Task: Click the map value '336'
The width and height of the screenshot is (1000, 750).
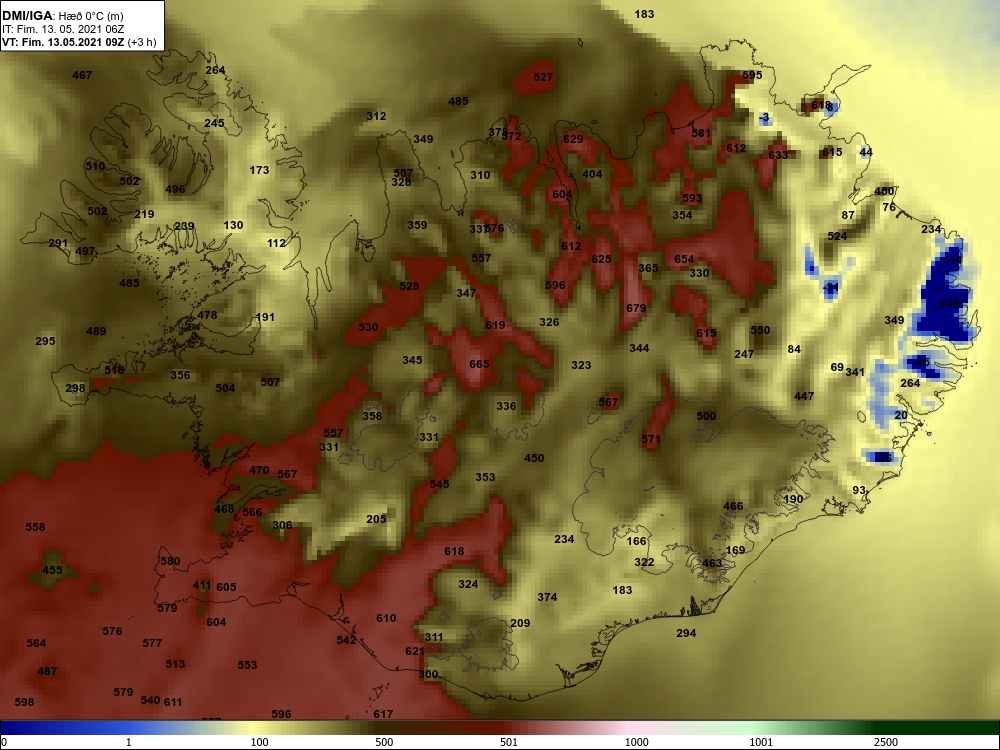Action: point(506,406)
